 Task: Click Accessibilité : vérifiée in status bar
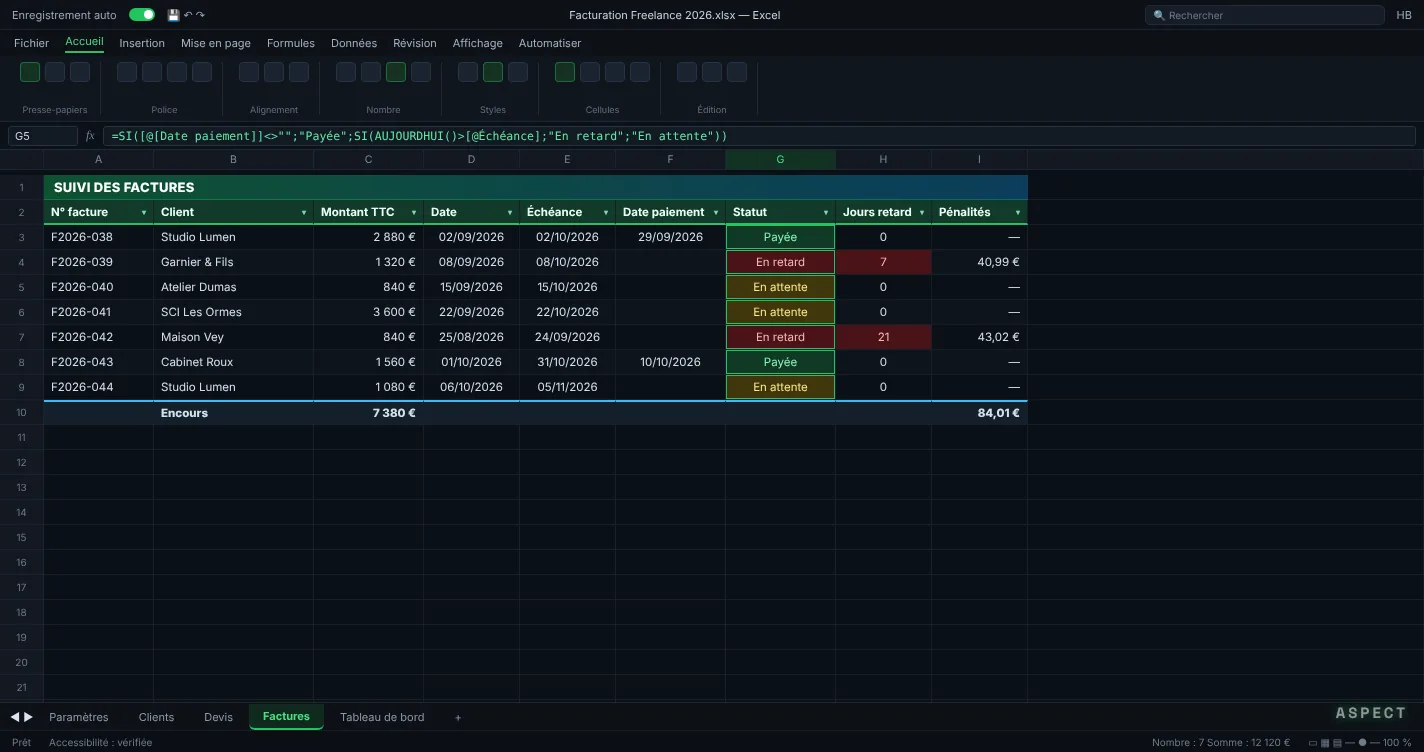[x=101, y=743]
